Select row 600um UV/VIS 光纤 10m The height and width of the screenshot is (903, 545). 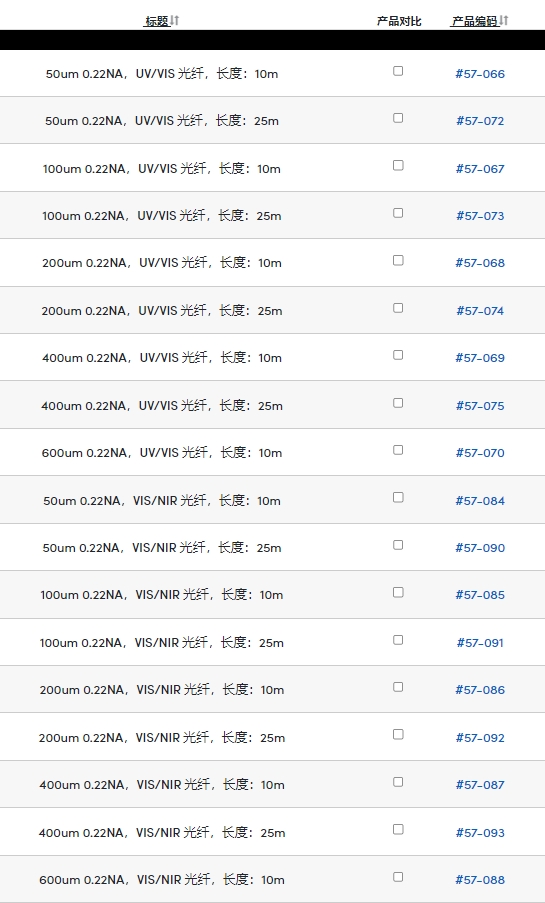point(272,452)
